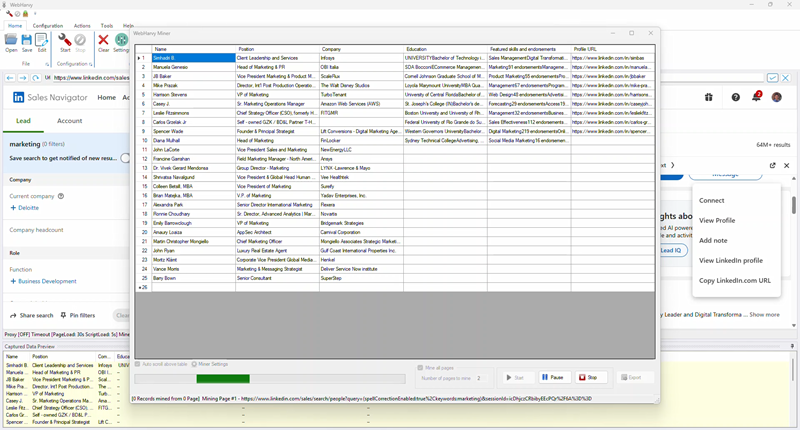This screenshot has height=430, width=800.
Task: Click the green mining progress bar
Action: click(223, 378)
